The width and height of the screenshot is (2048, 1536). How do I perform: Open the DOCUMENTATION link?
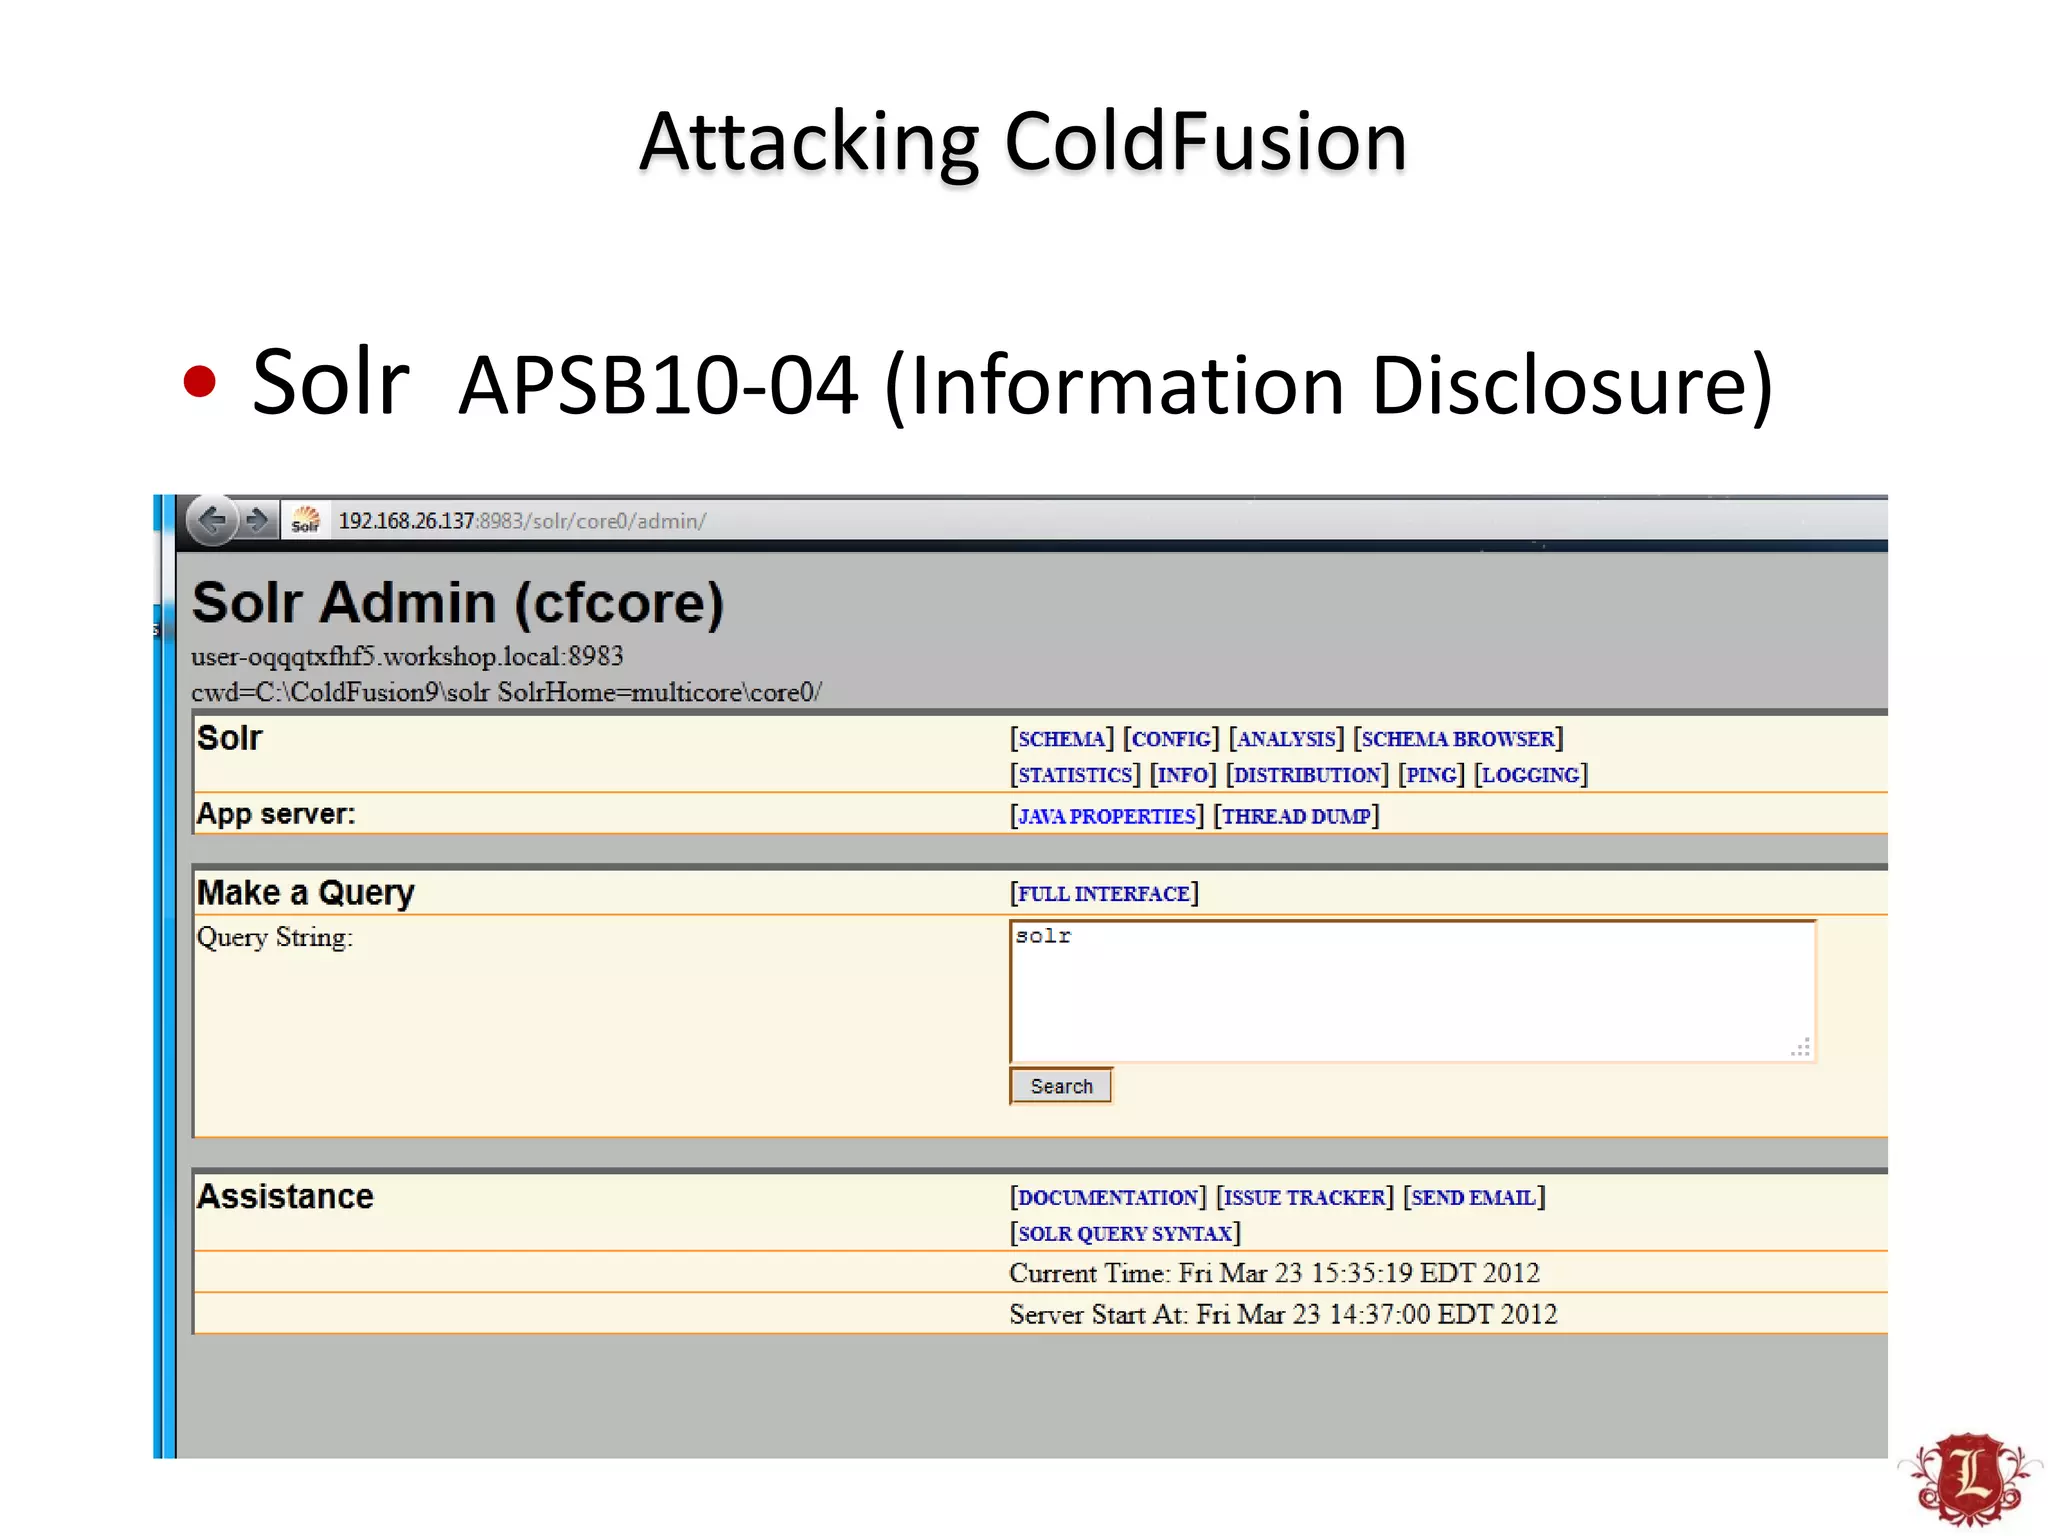click(1108, 1197)
